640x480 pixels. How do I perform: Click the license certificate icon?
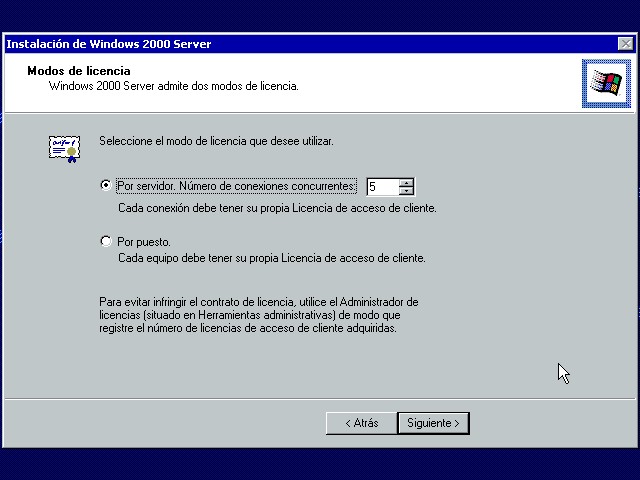(x=64, y=149)
